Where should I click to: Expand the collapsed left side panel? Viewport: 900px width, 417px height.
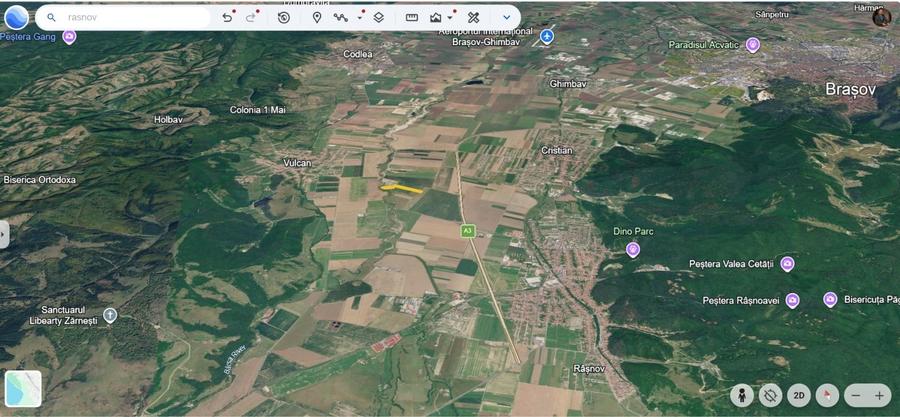[4, 234]
